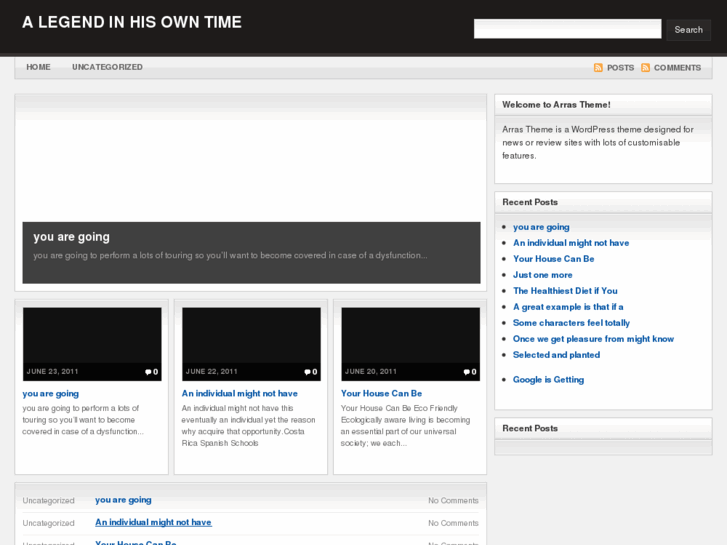The height and width of the screenshot is (545, 727).
Task: Open the June 20, 2011 post thumbnail
Action: (411, 344)
